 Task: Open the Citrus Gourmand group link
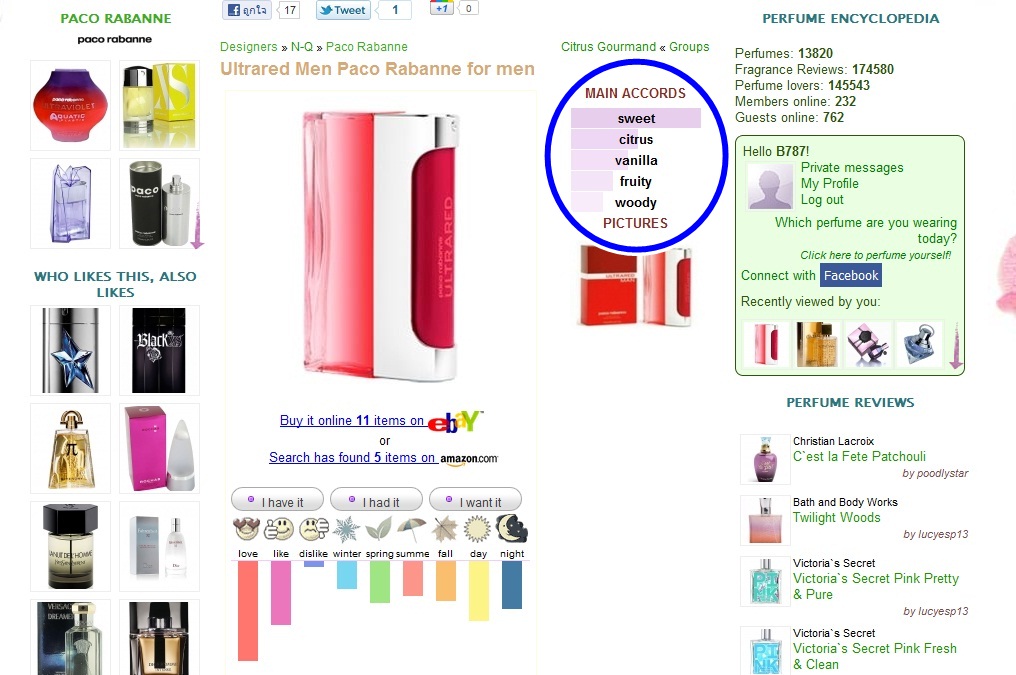[608, 47]
